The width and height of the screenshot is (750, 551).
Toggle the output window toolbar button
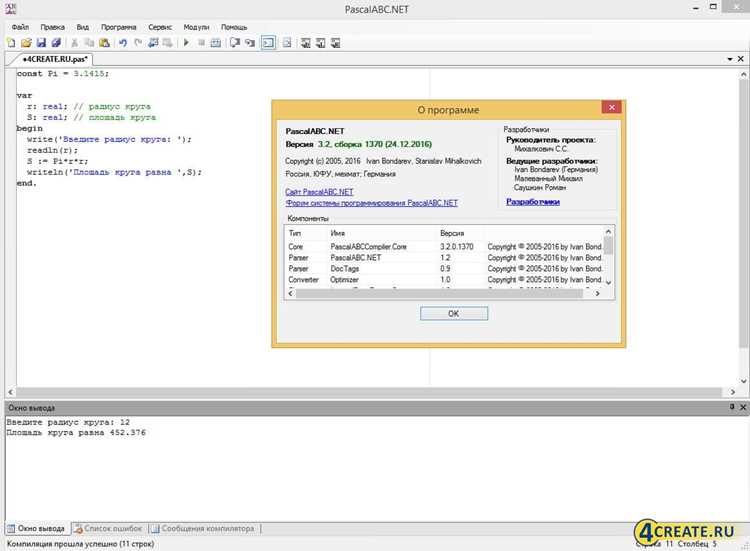268,43
